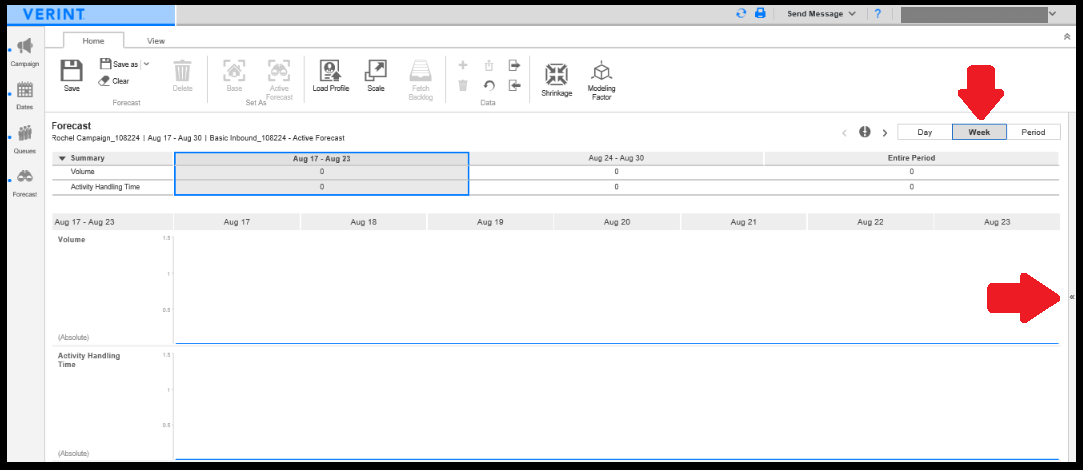Click the Delete trash icon

tap(182, 76)
